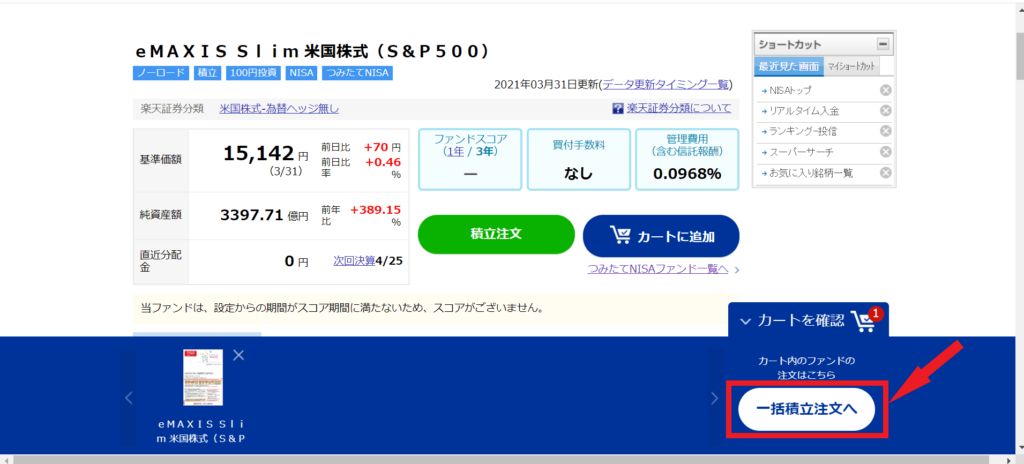
Task: Switch to マイショートカット tab
Action: pos(851,66)
